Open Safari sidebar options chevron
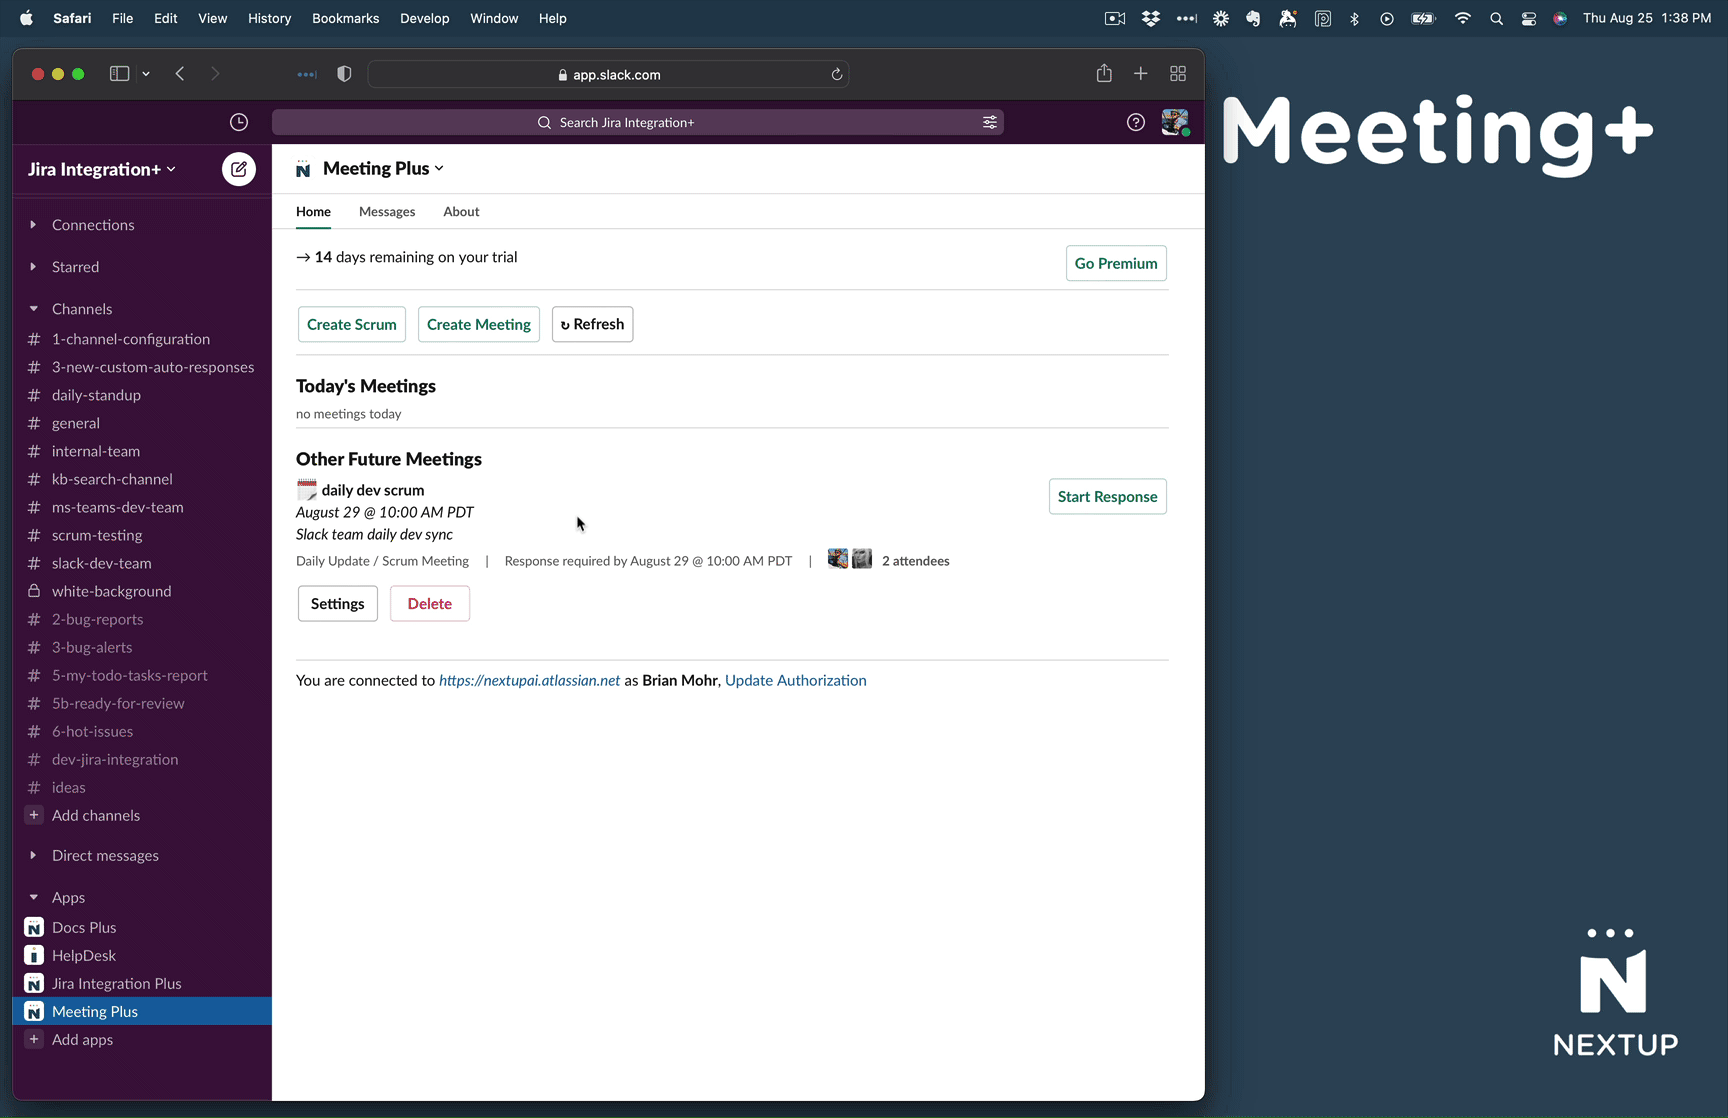This screenshot has width=1728, height=1118. (x=146, y=74)
